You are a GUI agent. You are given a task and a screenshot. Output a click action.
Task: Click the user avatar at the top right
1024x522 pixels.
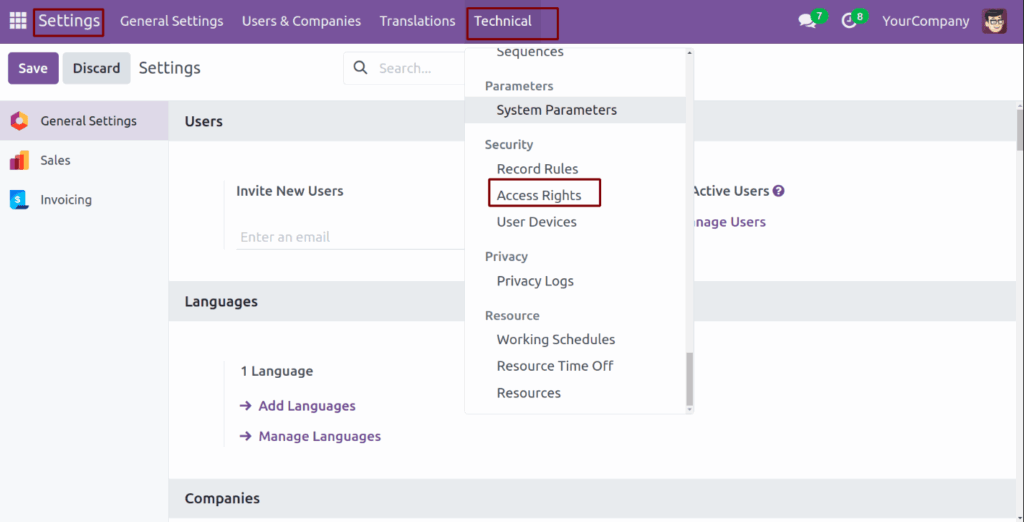pyautogui.click(x=994, y=21)
